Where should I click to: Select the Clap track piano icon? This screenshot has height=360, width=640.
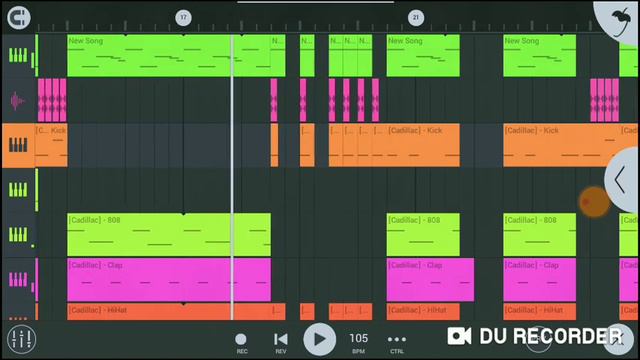18,280
